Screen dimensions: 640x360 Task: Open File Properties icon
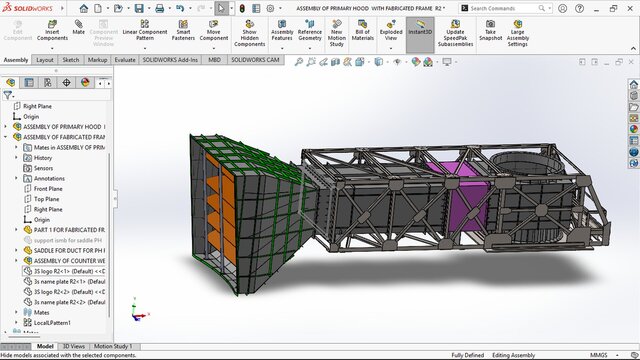tap(256, 8)
